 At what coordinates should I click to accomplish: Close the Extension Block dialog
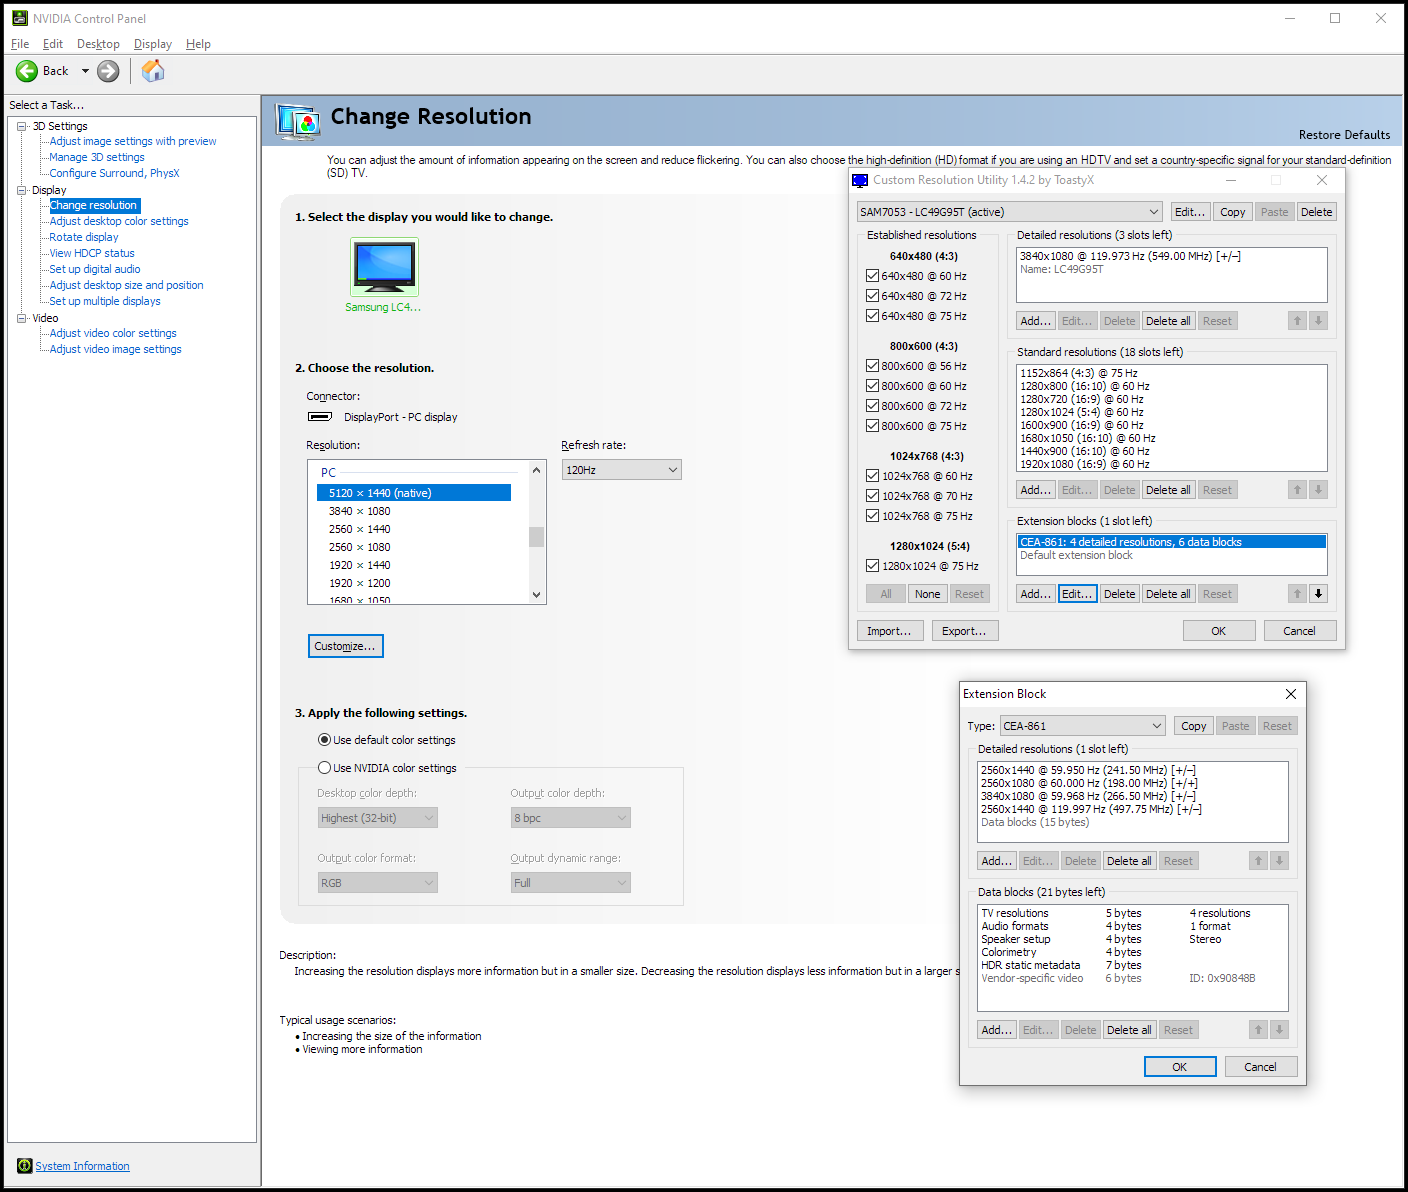coord(1290,694)
